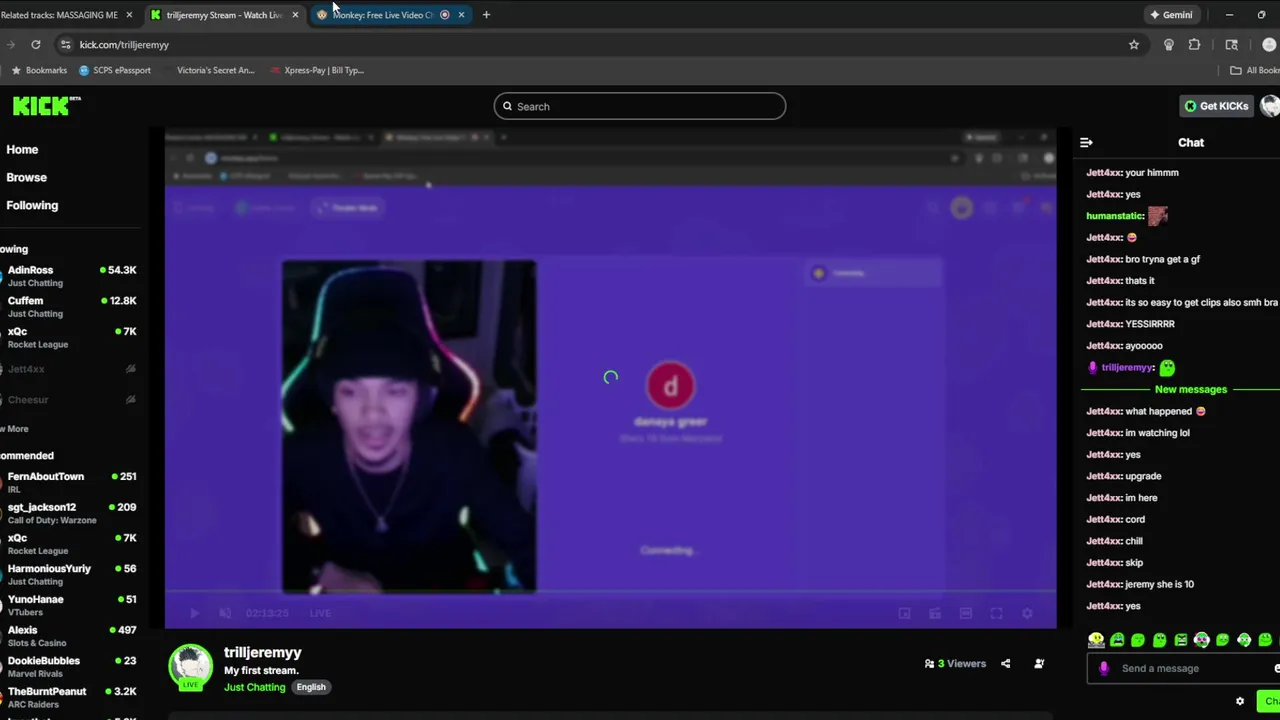Jump to New messages in chat
This screenshot has height=720, width=1280.
pos(1190,389)
